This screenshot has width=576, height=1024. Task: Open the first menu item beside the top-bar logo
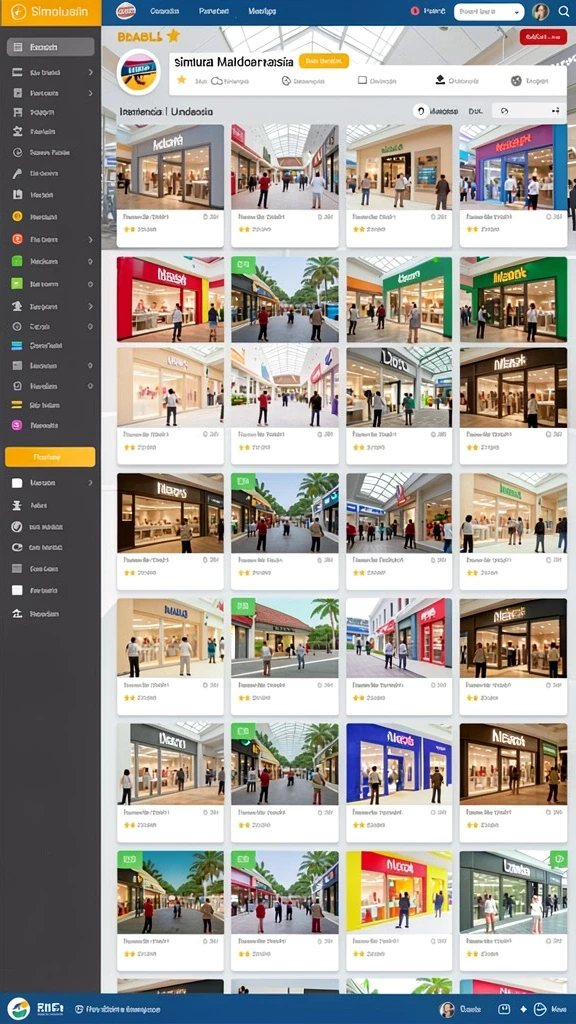(x=165, y=11)
